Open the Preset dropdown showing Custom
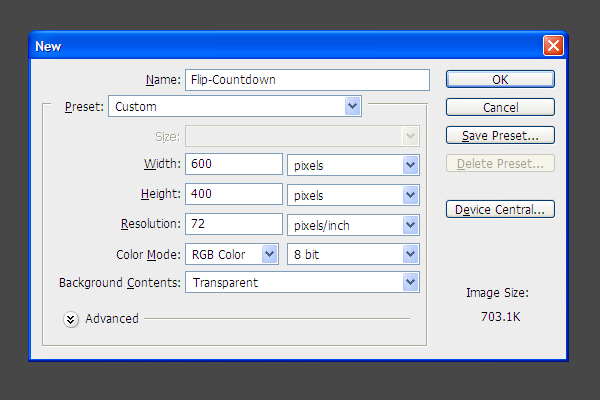600x400 pixels. (x=235, y=106)
